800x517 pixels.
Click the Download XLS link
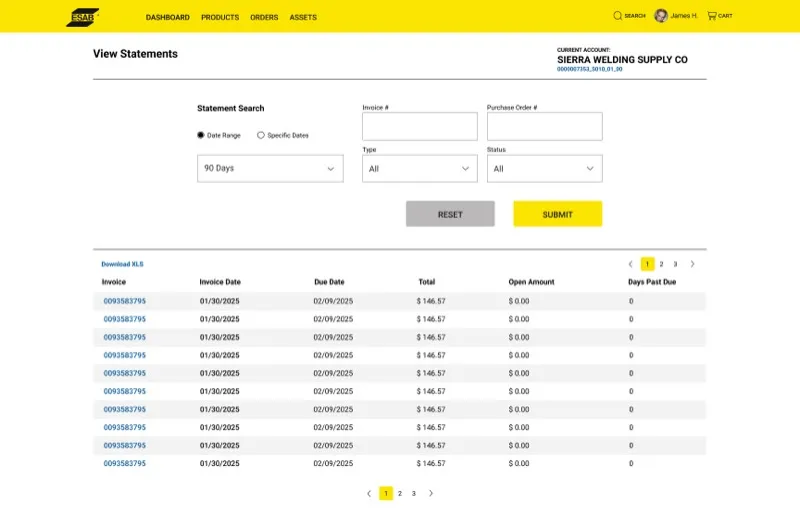[x=122, y=264]
